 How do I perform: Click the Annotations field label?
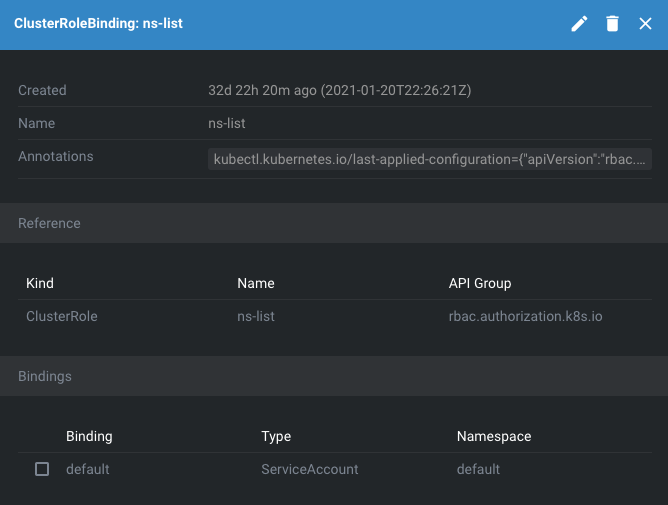pos(55,156)
